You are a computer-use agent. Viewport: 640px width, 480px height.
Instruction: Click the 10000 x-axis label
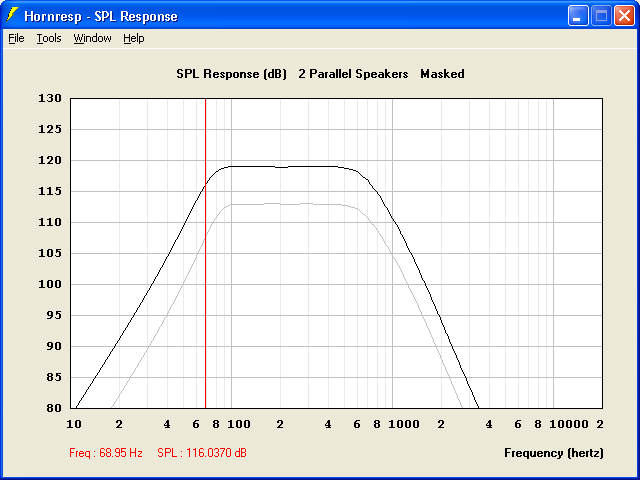569,424
